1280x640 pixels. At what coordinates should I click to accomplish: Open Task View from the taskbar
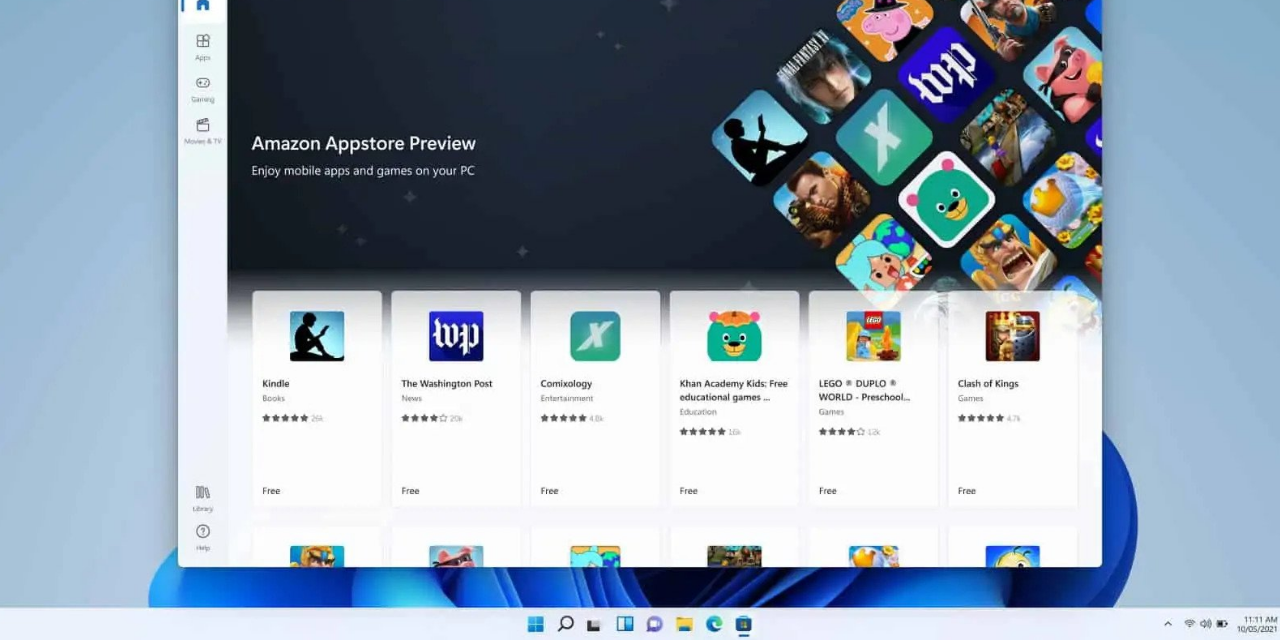tap(594, 625)
